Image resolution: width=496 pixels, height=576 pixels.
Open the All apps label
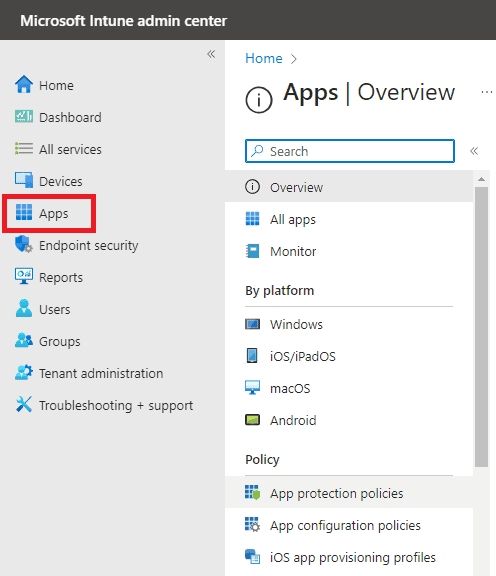pyautogui.click(x=292, y=220)
